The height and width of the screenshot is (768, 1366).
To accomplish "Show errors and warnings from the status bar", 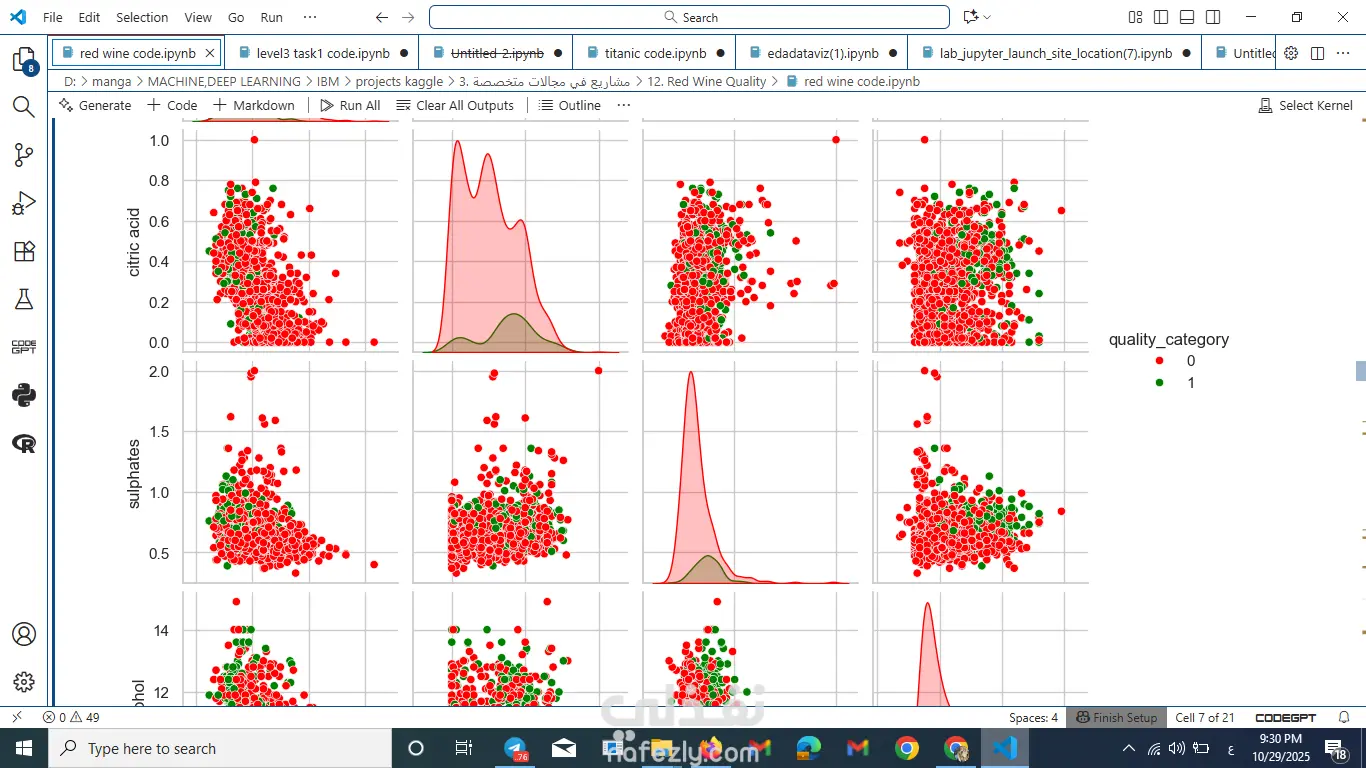I will point(71,717).
